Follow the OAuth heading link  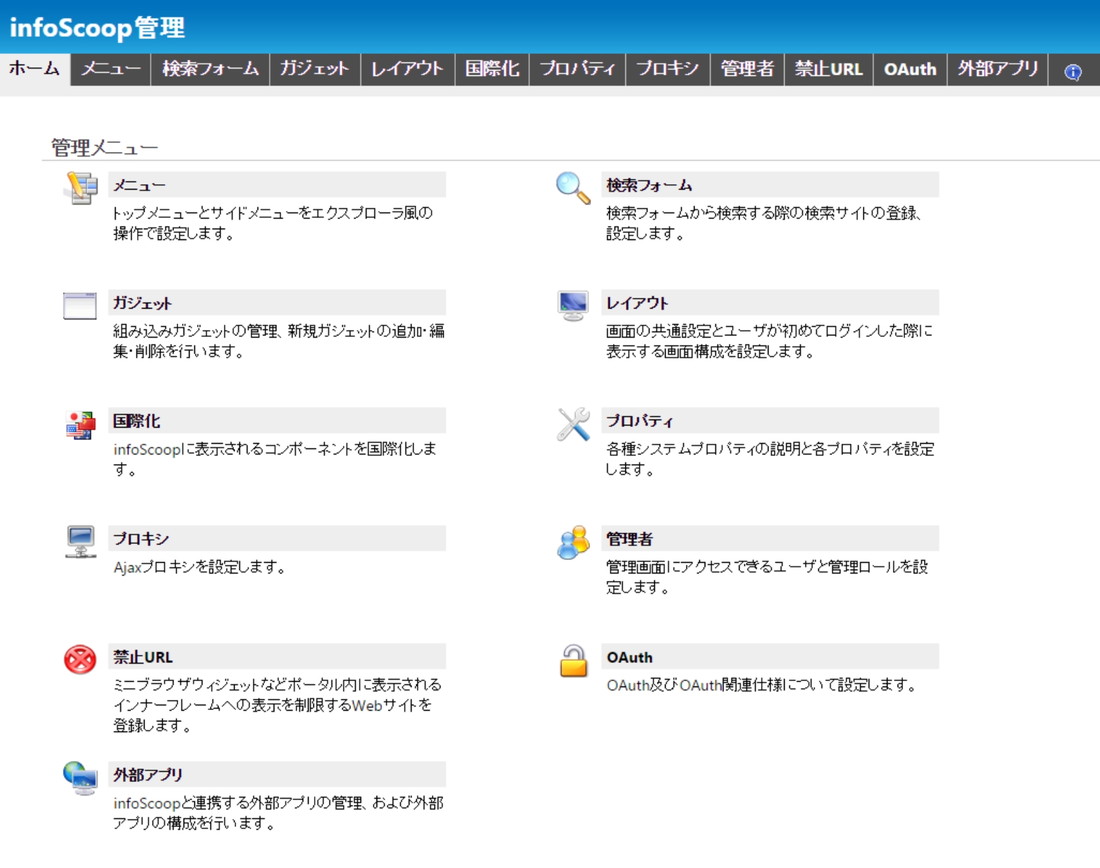(x=629, y=657)
